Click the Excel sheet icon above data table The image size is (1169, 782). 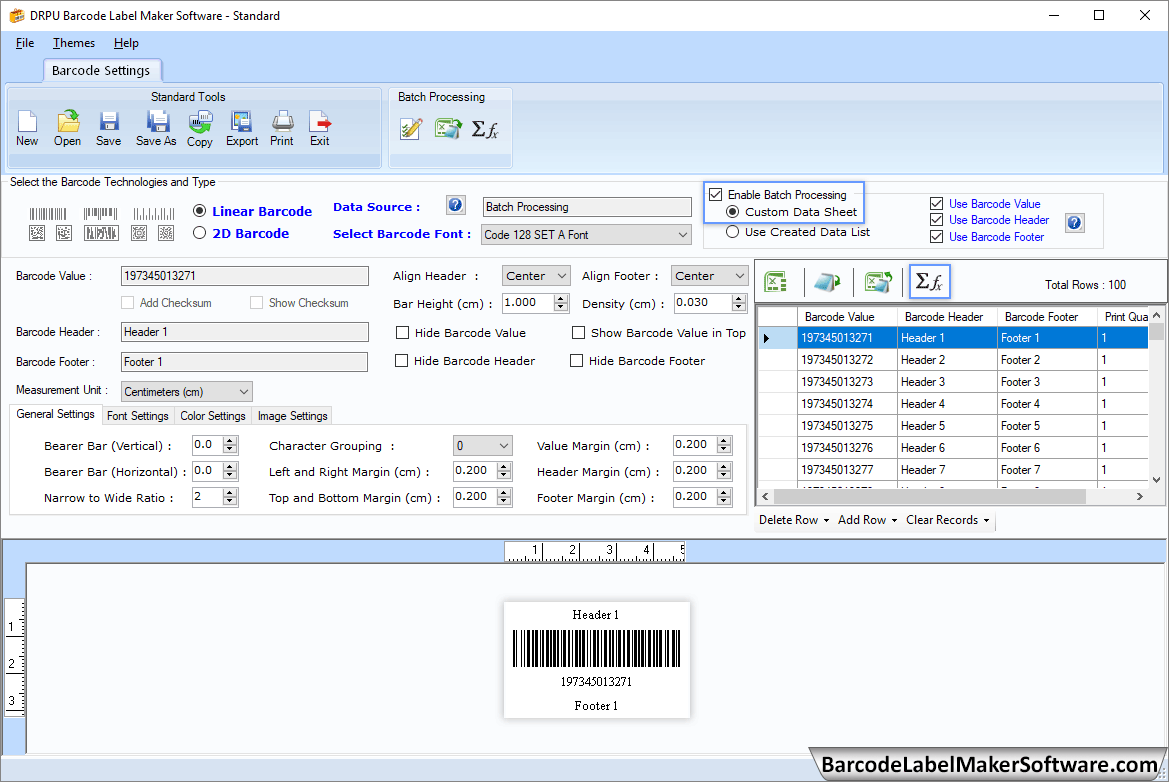(776, 283)
